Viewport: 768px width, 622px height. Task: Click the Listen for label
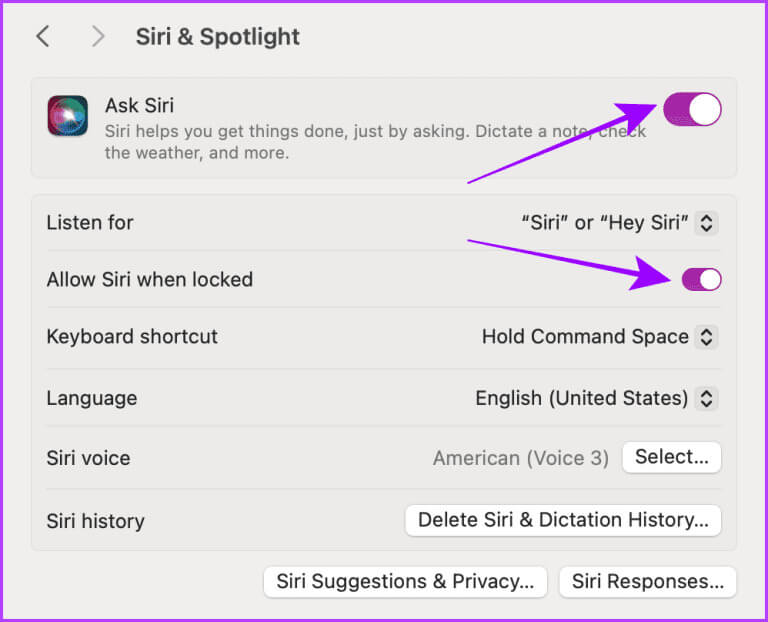90,223
